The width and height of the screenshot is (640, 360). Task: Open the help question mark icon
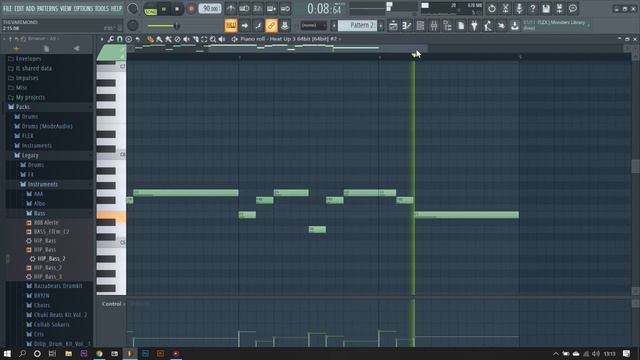532,9
